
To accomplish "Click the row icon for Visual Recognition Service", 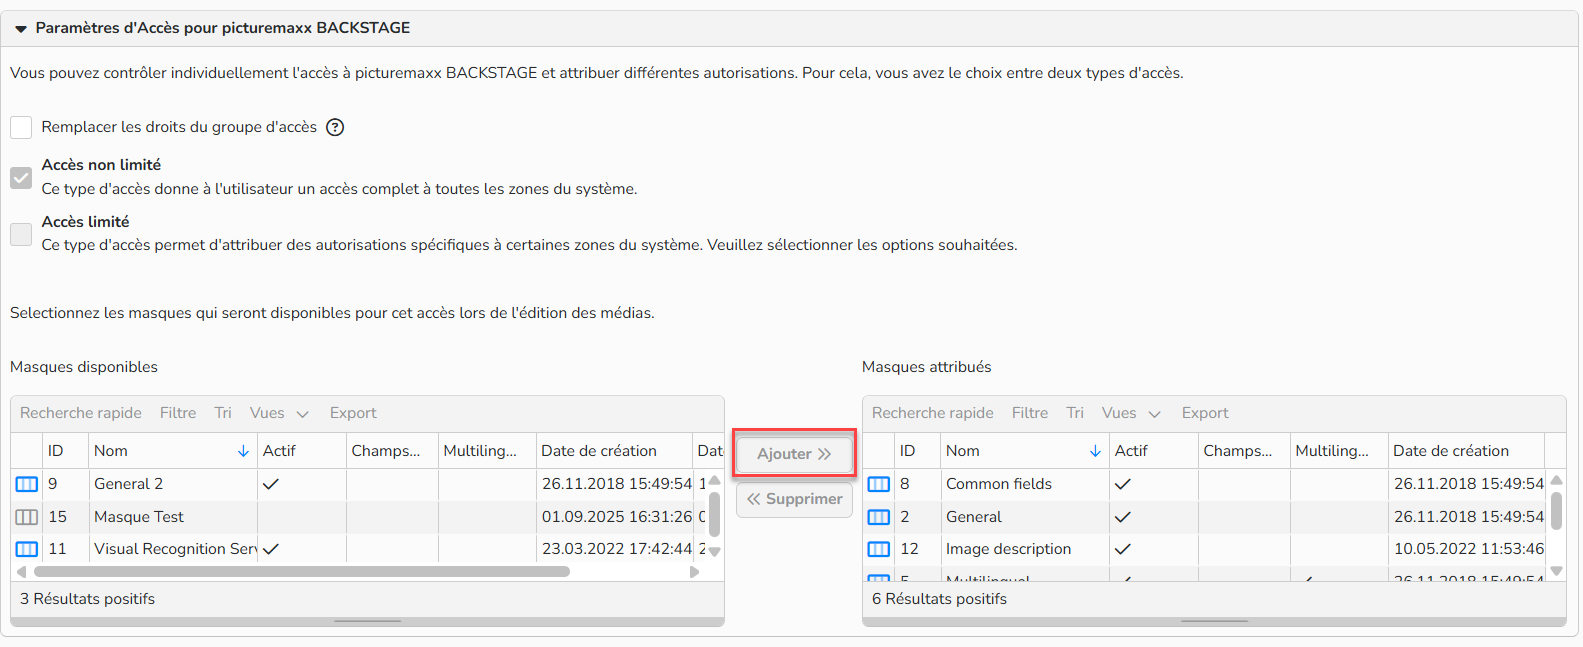I will point(27,549).
